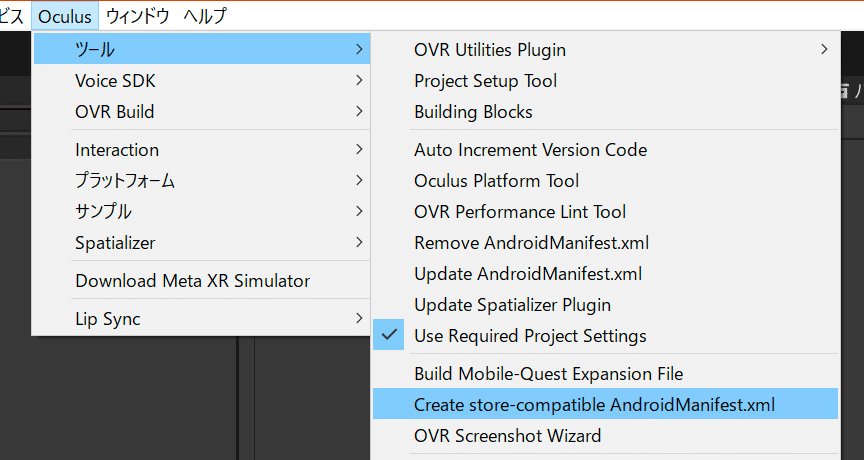Open the Project Setup Tool
This screenshot has width=864, height=460.
485,81
